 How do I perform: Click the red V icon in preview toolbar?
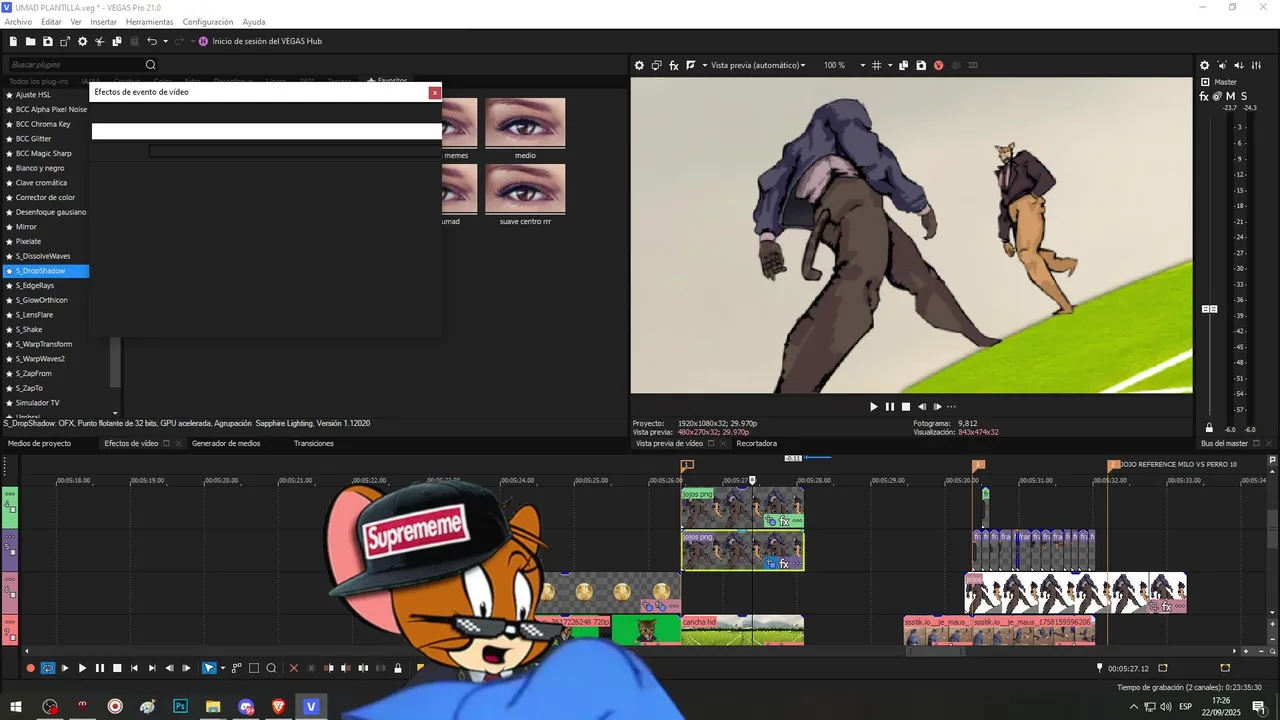tap(938, 65)
